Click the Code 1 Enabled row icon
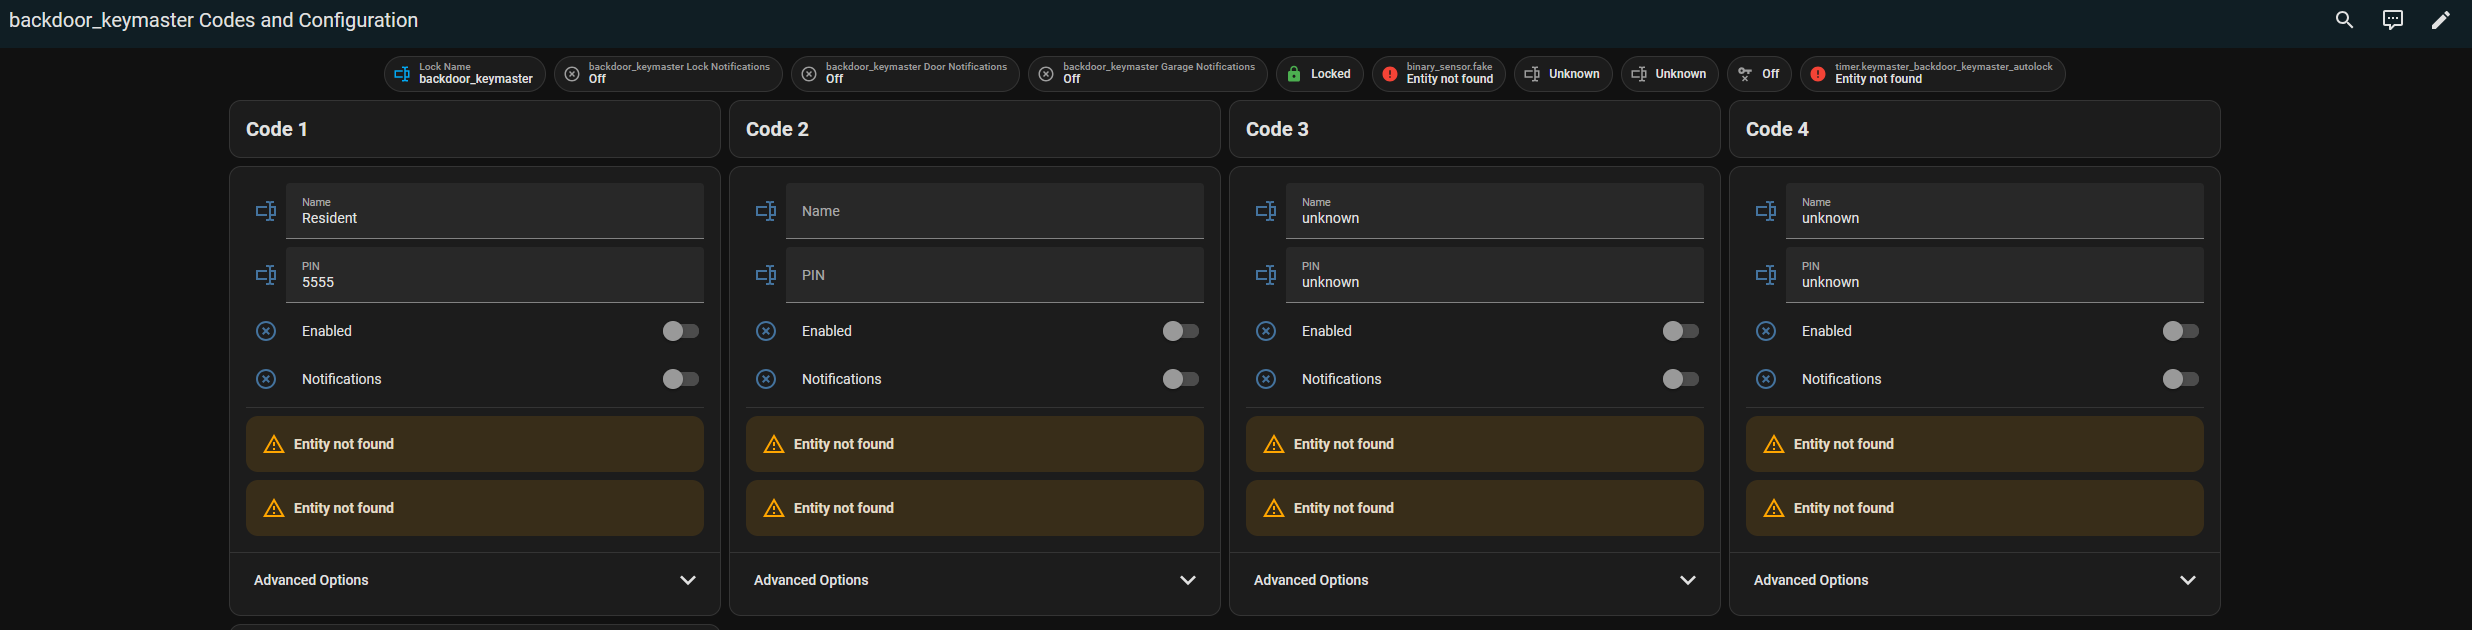The image size is (2472, 630). 266,331
